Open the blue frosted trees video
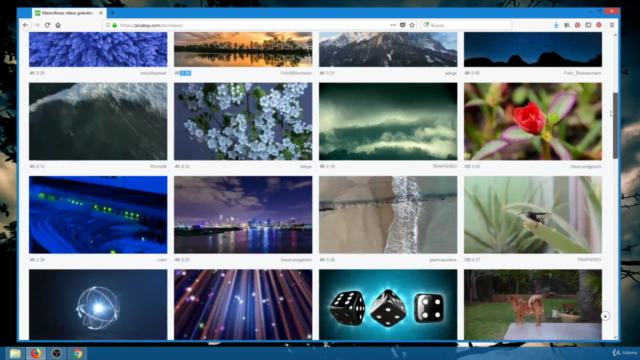 [98, 49]
